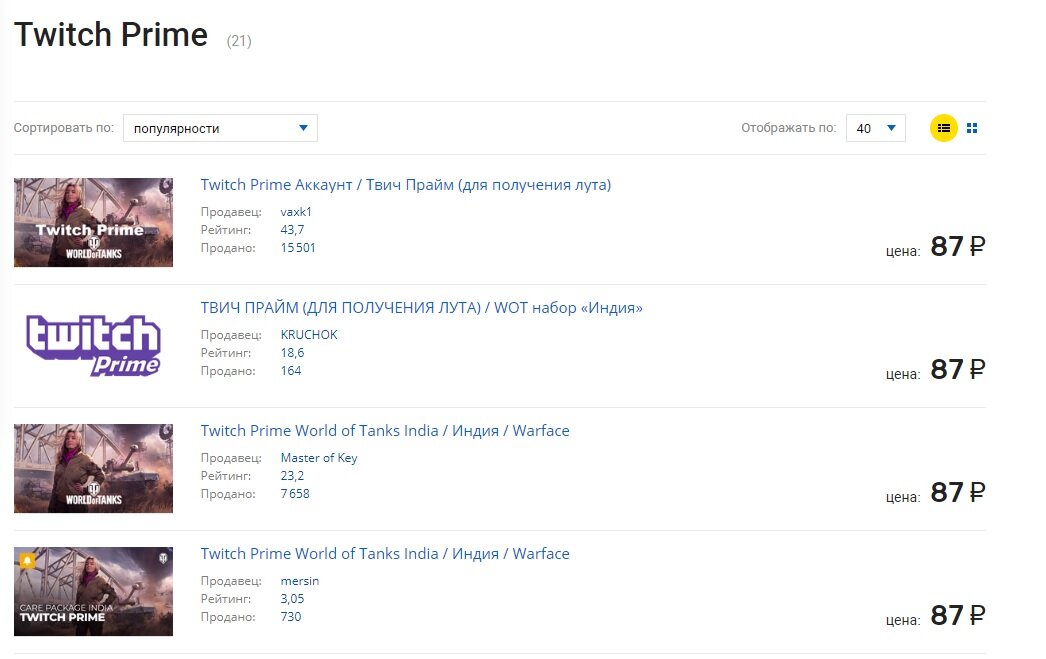
Task: Click the 87 ₽ price of KRUCHOK's listing
Action: click(x=957, y=370)
